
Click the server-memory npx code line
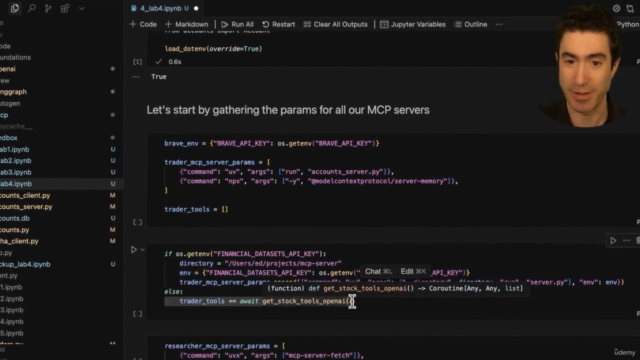(x=318, y=181)
